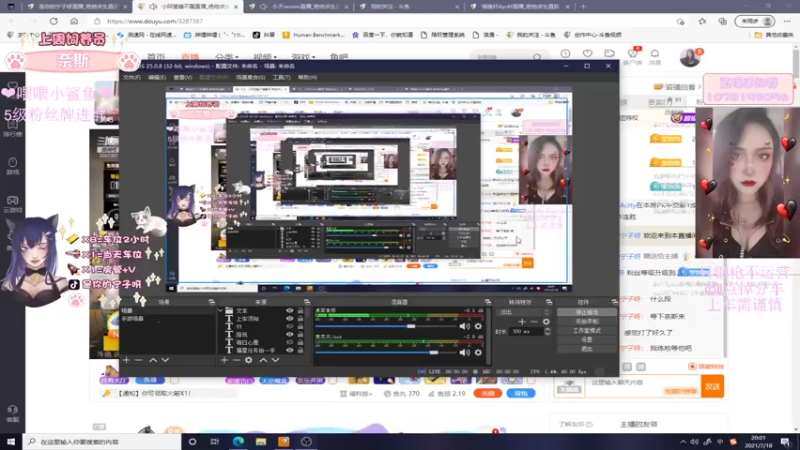Toggle visibility of 指挥 source

[289, 335]
